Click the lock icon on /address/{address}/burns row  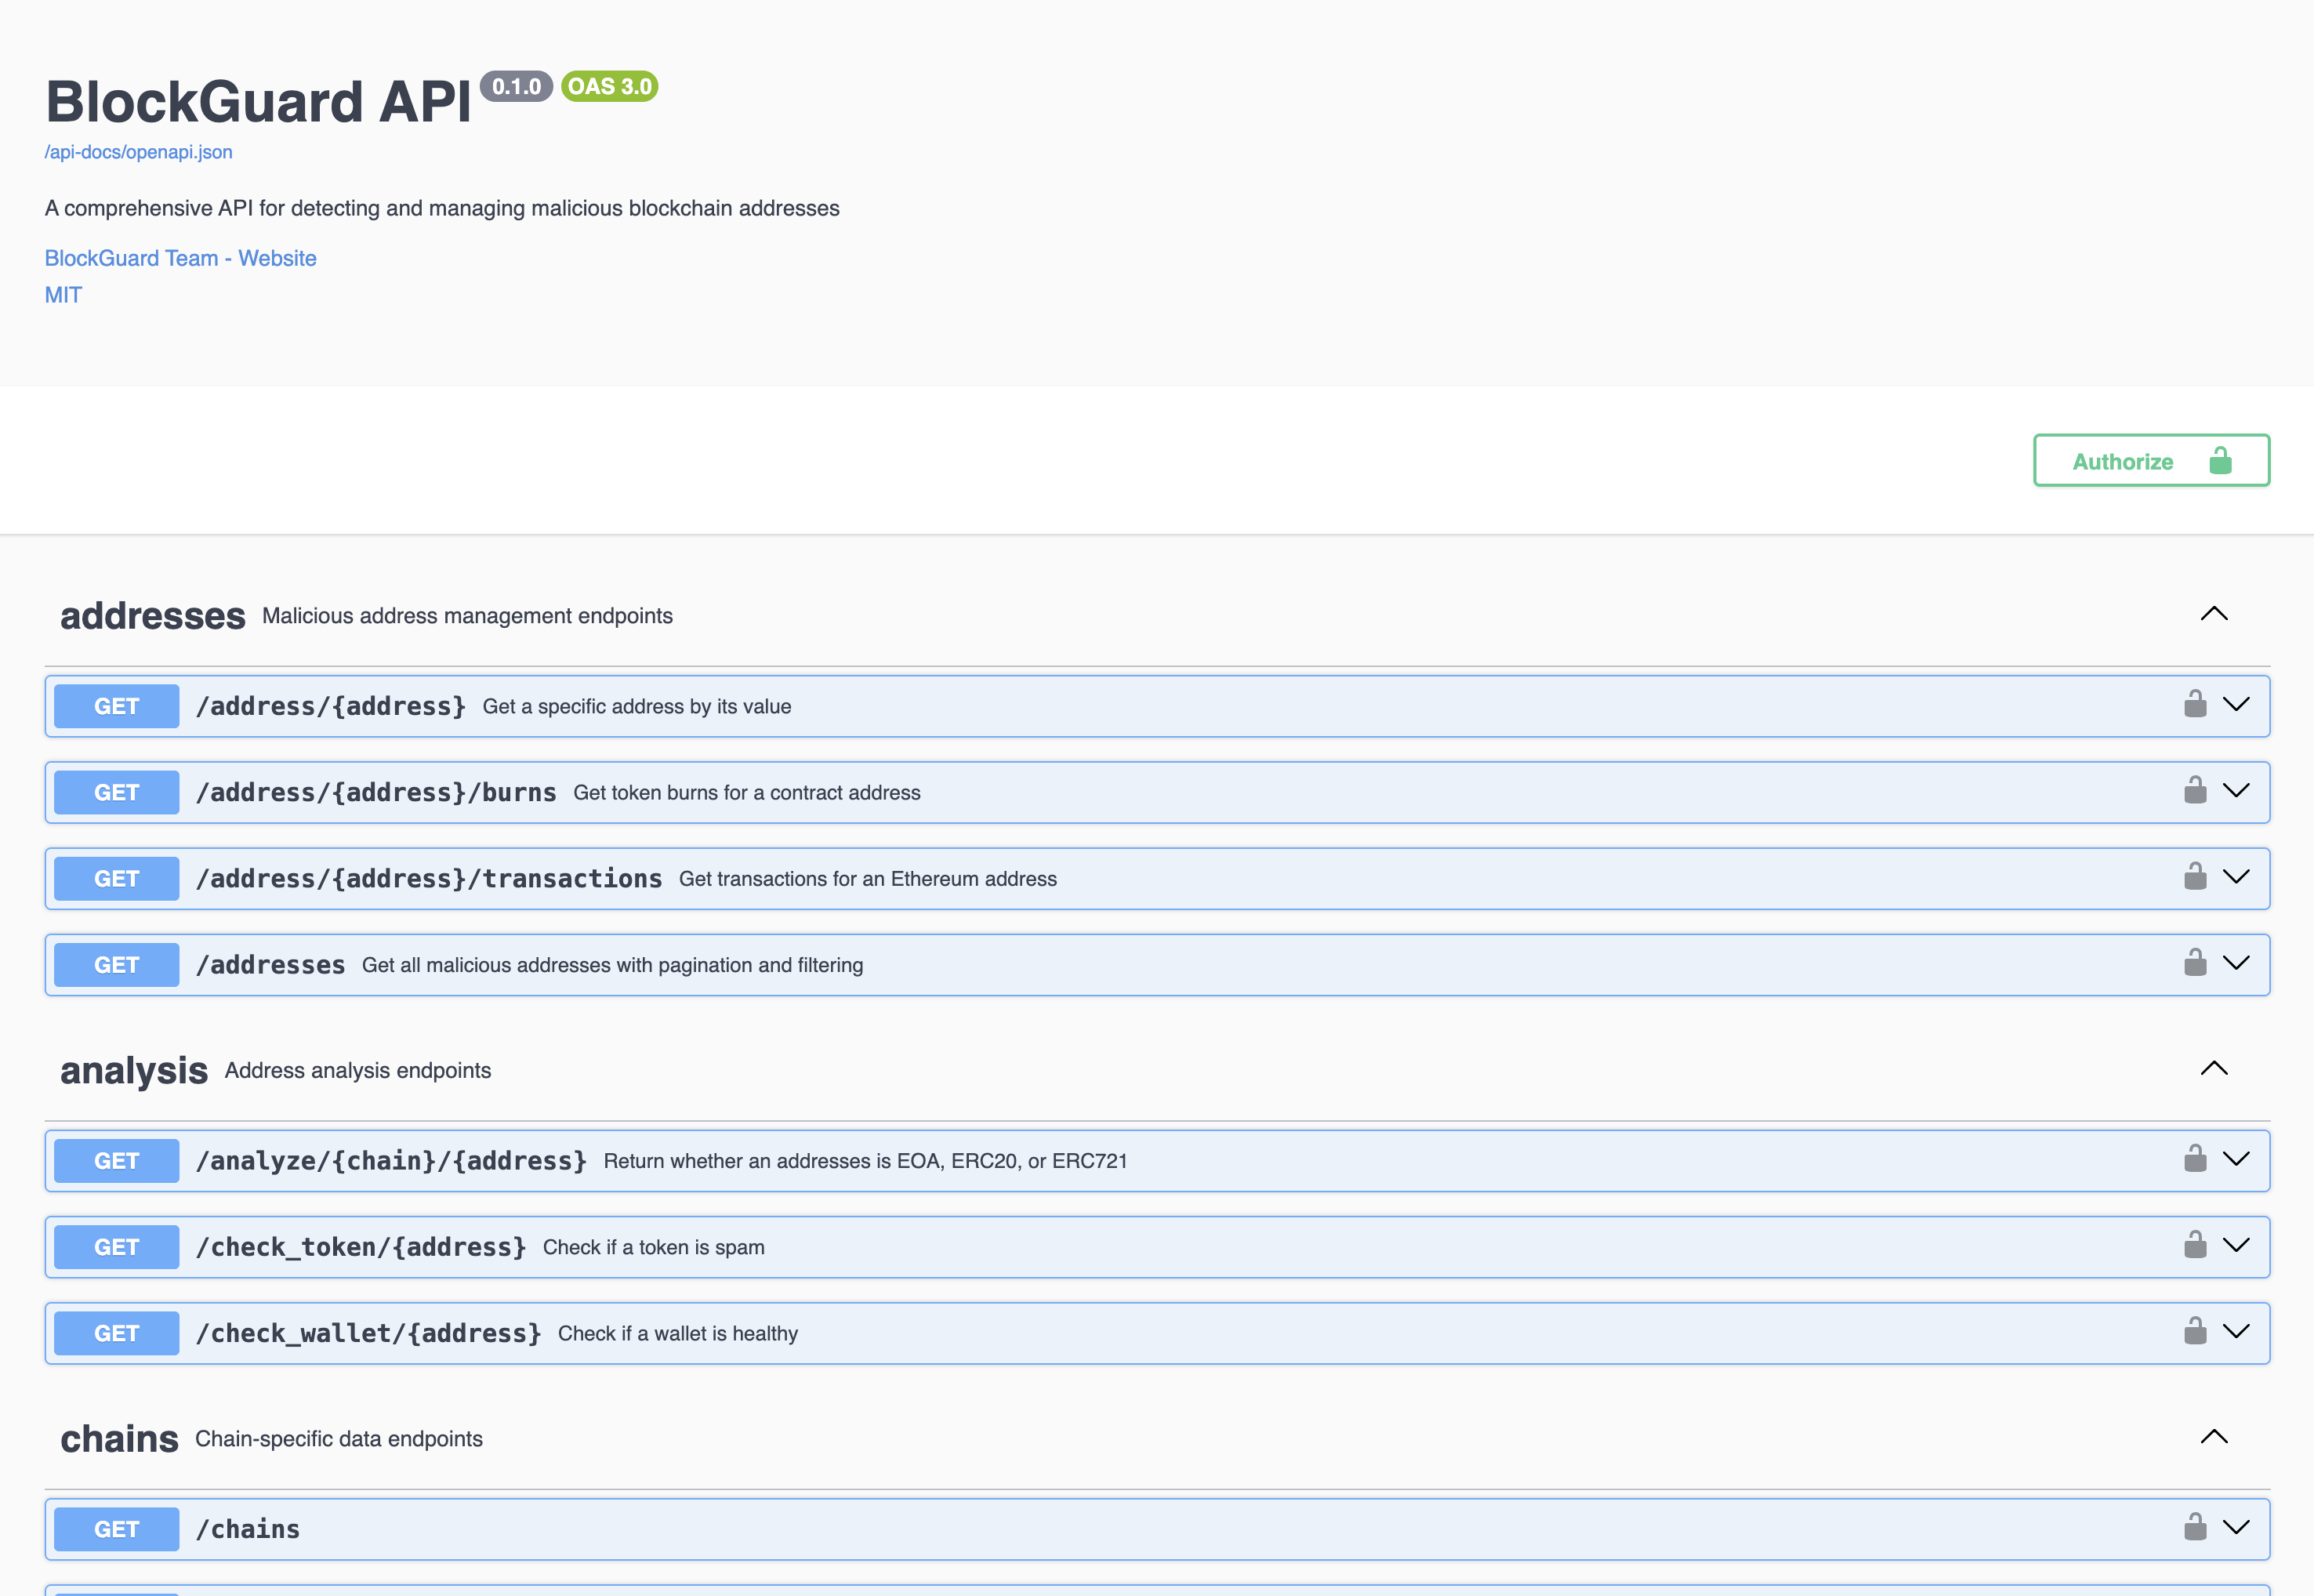2196,791
